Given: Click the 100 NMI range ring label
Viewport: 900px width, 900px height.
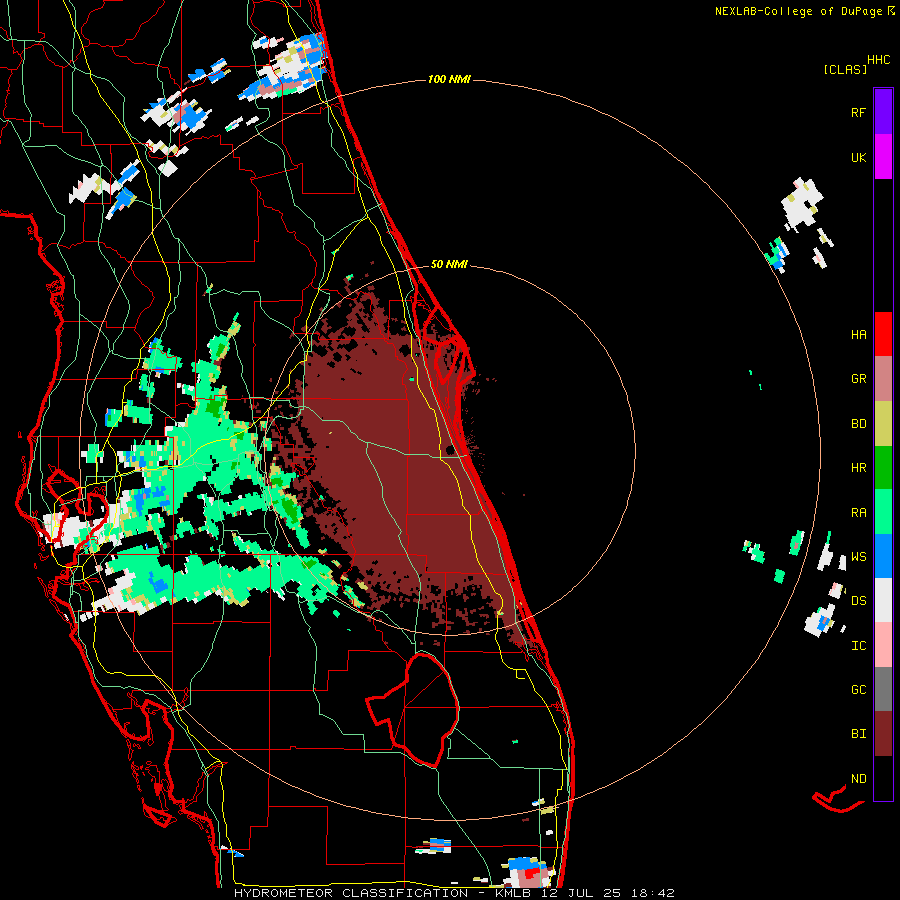Looking at the screenshot, I should coord(449,79).
